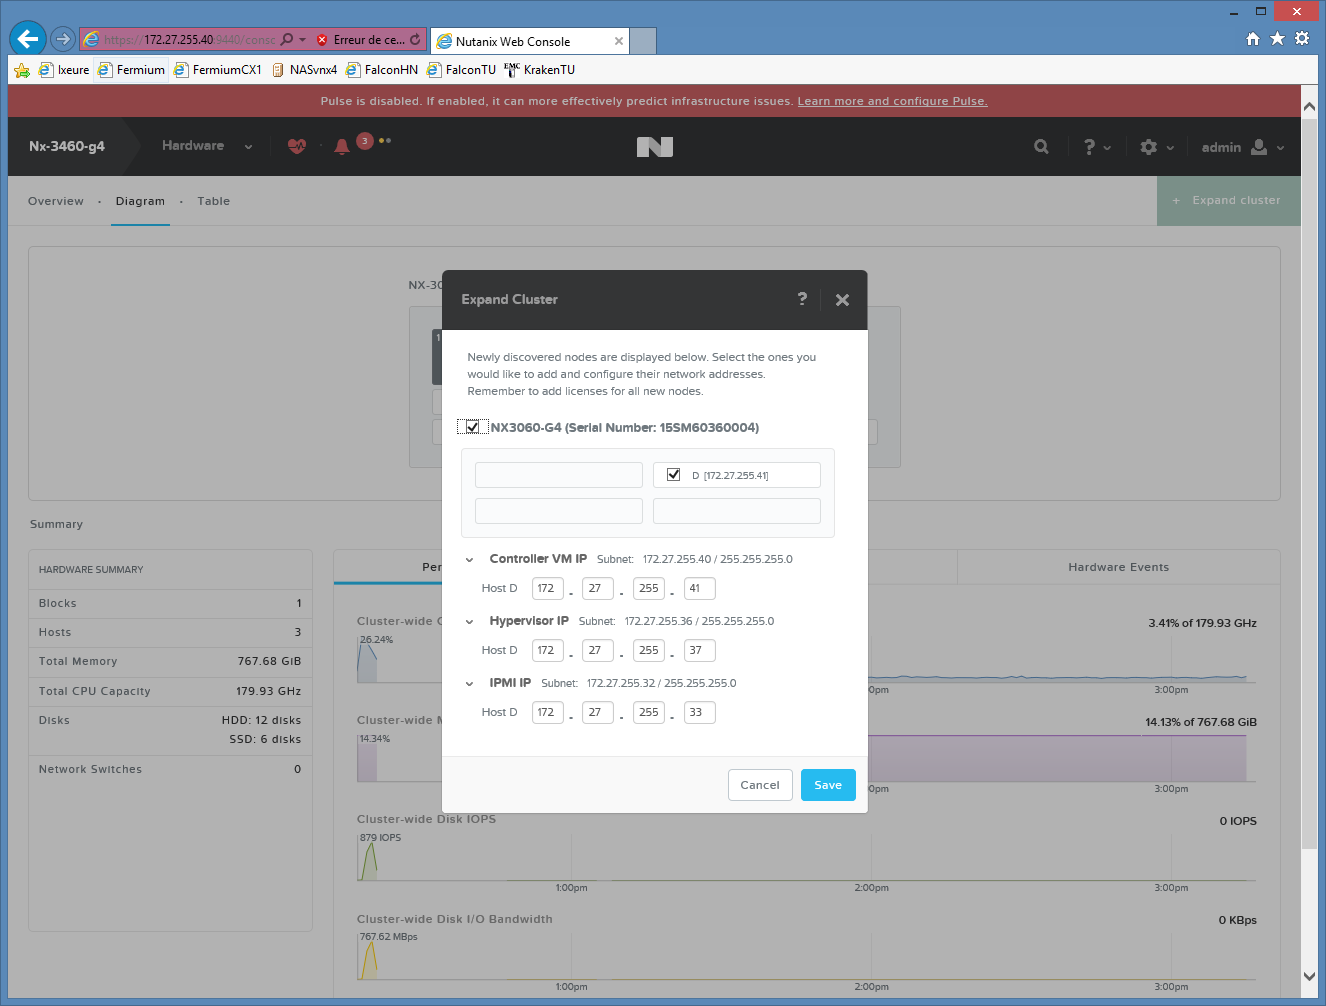The width and height of the screenshot is (1326, 1006).
Task: Click the Nutanix N logo
Action: (655, 147)
